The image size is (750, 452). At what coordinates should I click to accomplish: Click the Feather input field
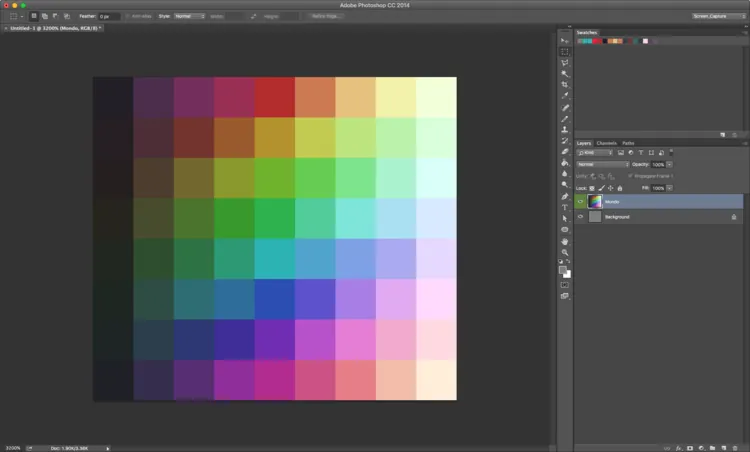[109, 16]
